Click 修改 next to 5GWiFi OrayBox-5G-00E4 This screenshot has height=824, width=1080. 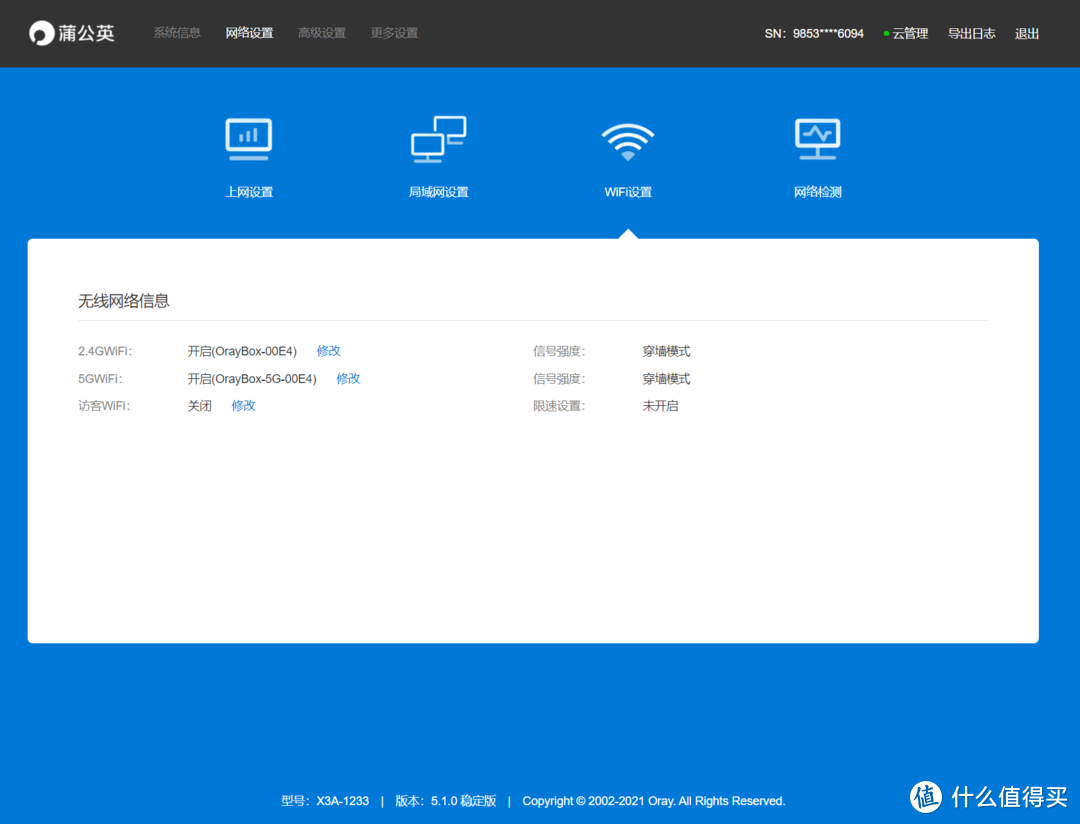click(348, 378)
